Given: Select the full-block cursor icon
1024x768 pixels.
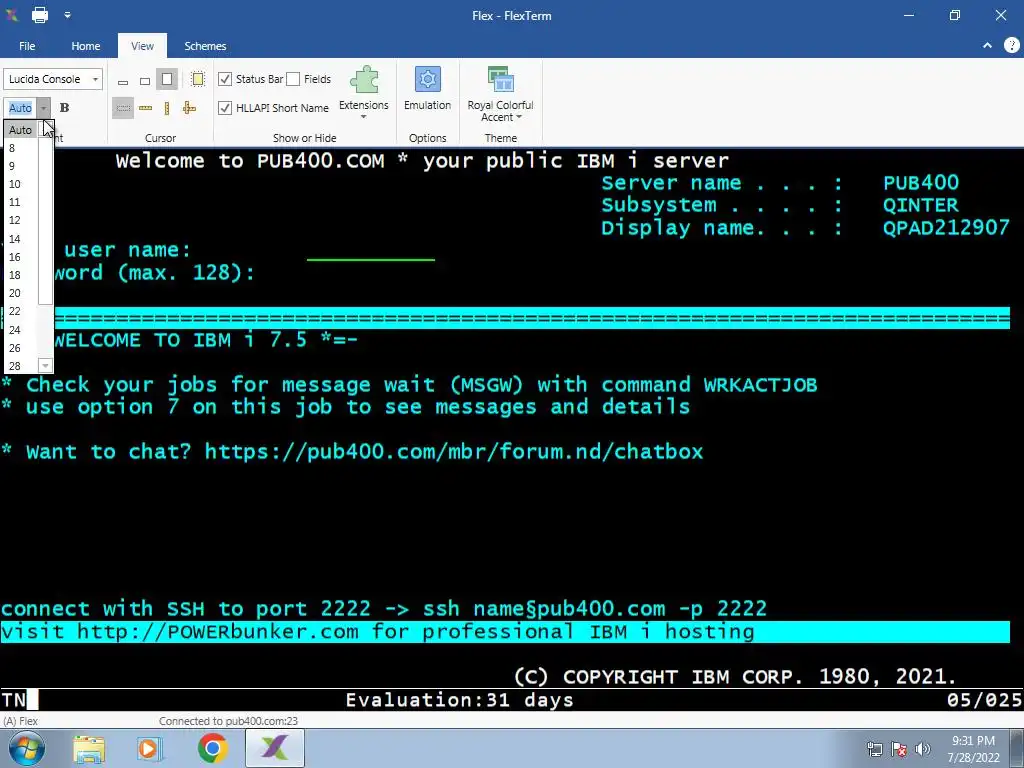Looking at the screenshot, I should click(167, 80).
